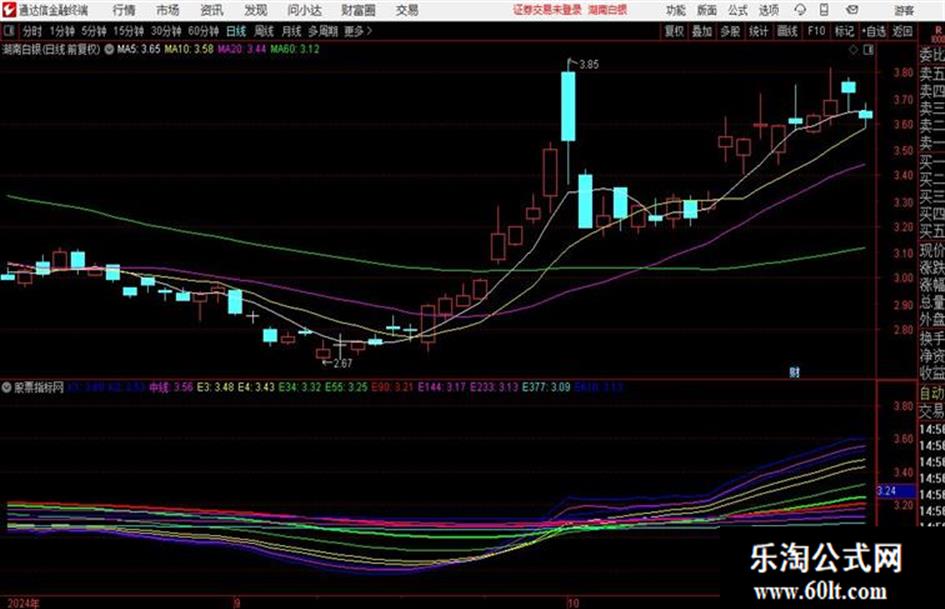Image resolution: width=945 pixels, height=609 pixels.
Task: Open the headset customer service icon
Action: 800,10
